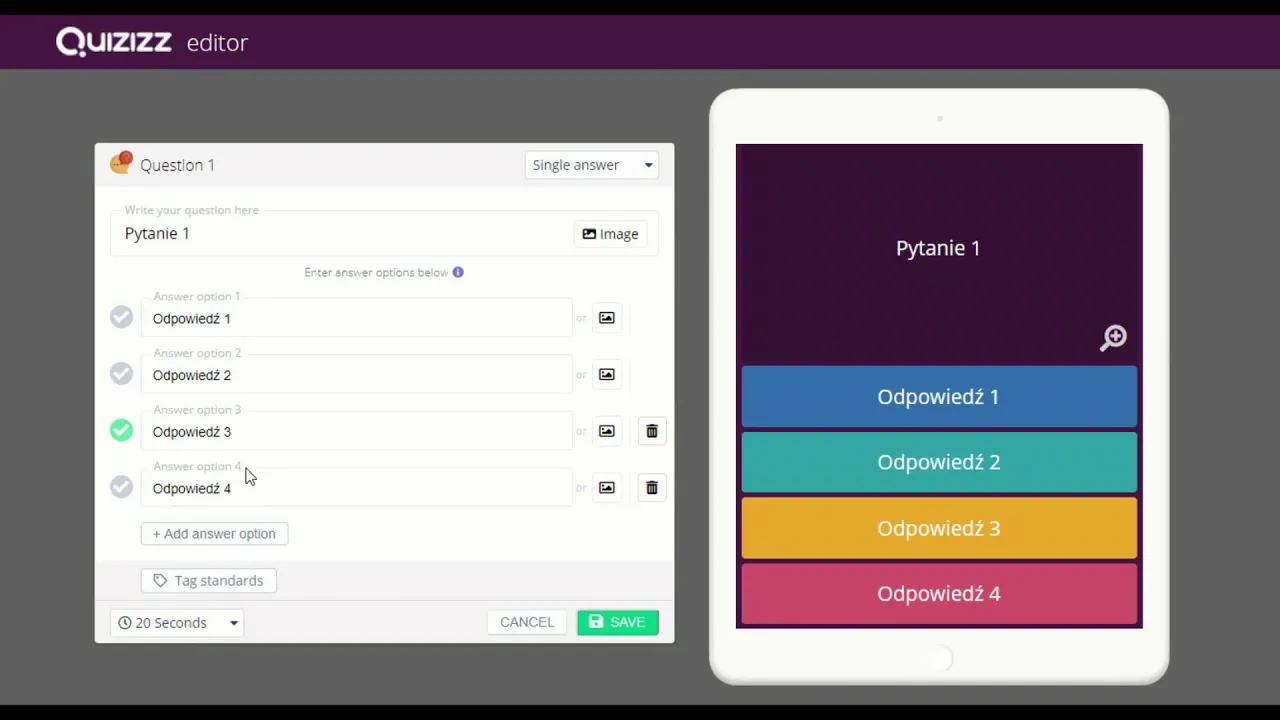The width and height of the screenshot is (1280, 720).
Task: Click Pytanie 1 text in tablet preview
Action: 938,248
